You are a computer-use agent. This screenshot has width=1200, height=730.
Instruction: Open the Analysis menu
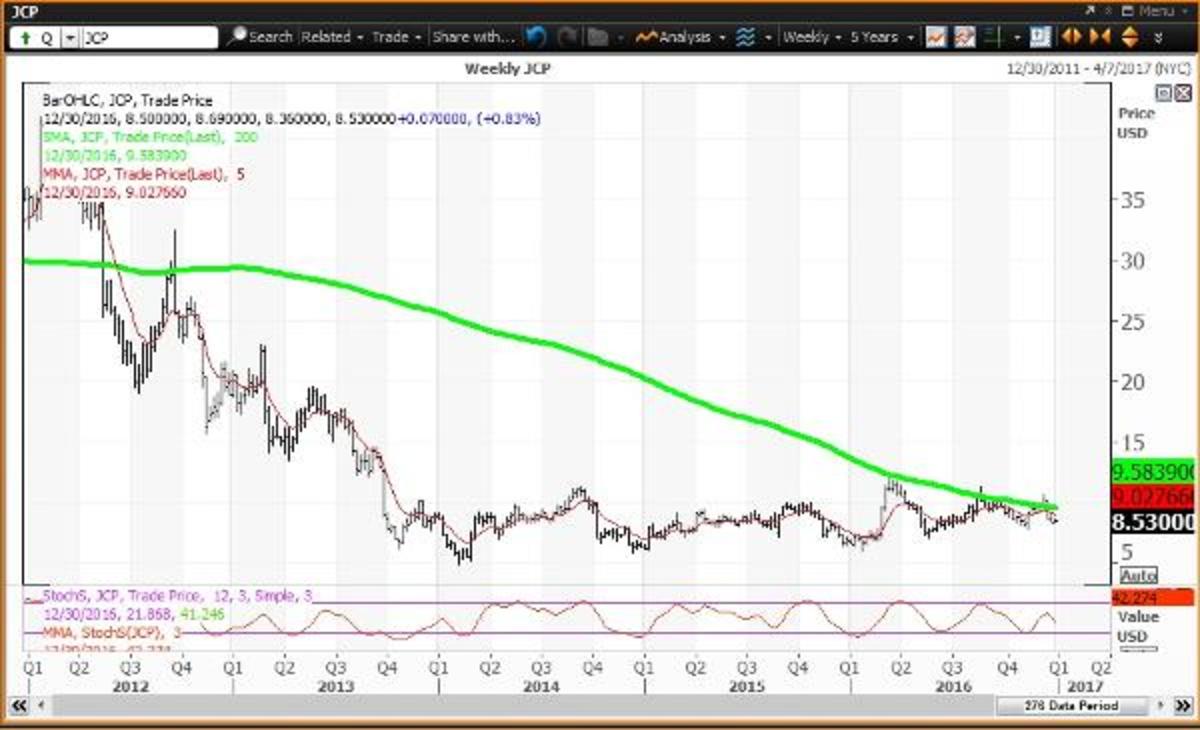coord(679,37)
